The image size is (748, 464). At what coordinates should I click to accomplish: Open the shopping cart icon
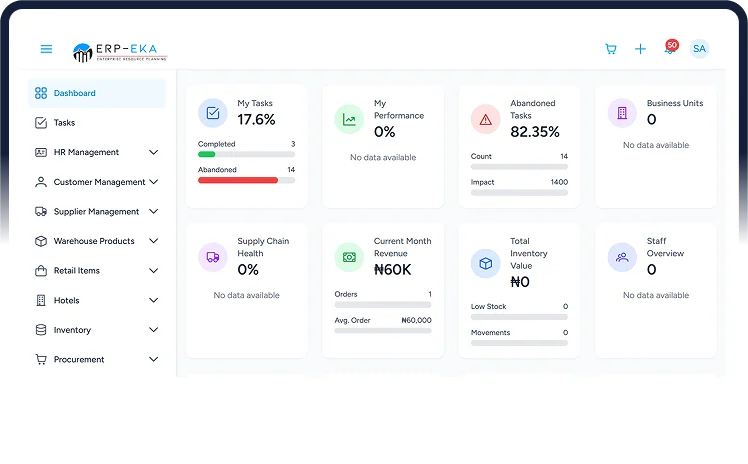pos(611,49)
